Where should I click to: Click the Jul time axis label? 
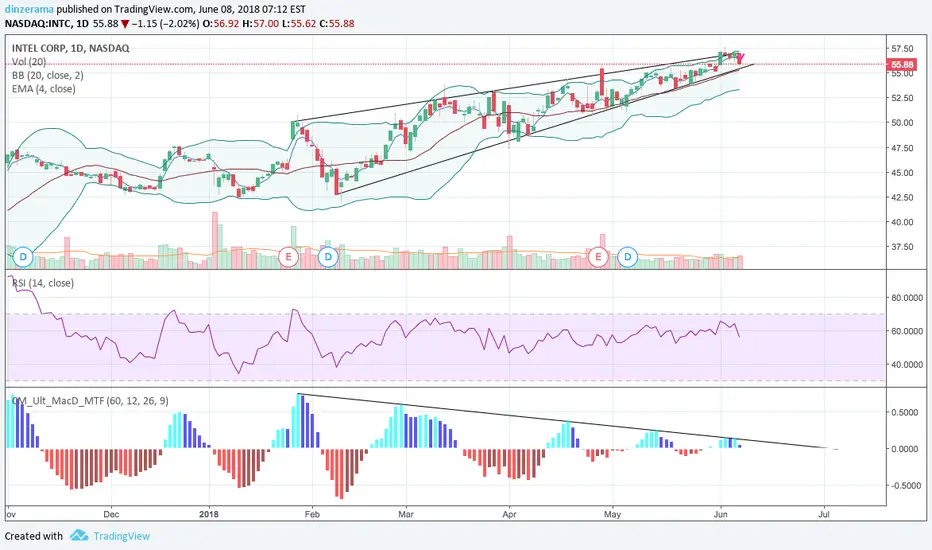click(x=823, y=514)
